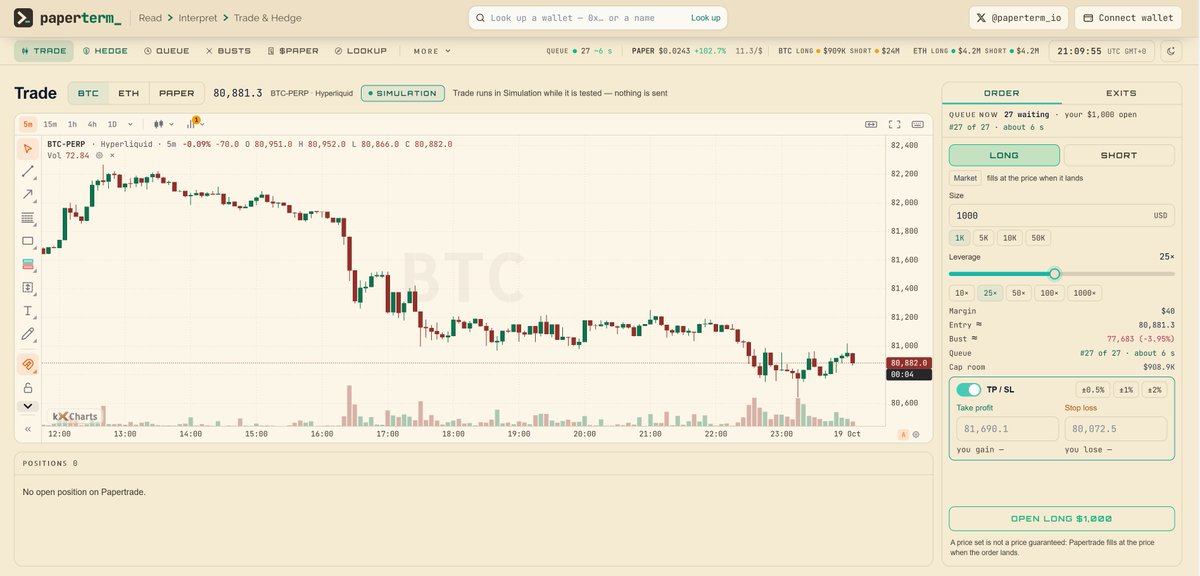Set size with 10K preset
The width and height of the screenshot is (1200, 576).
pos(1010,238)
